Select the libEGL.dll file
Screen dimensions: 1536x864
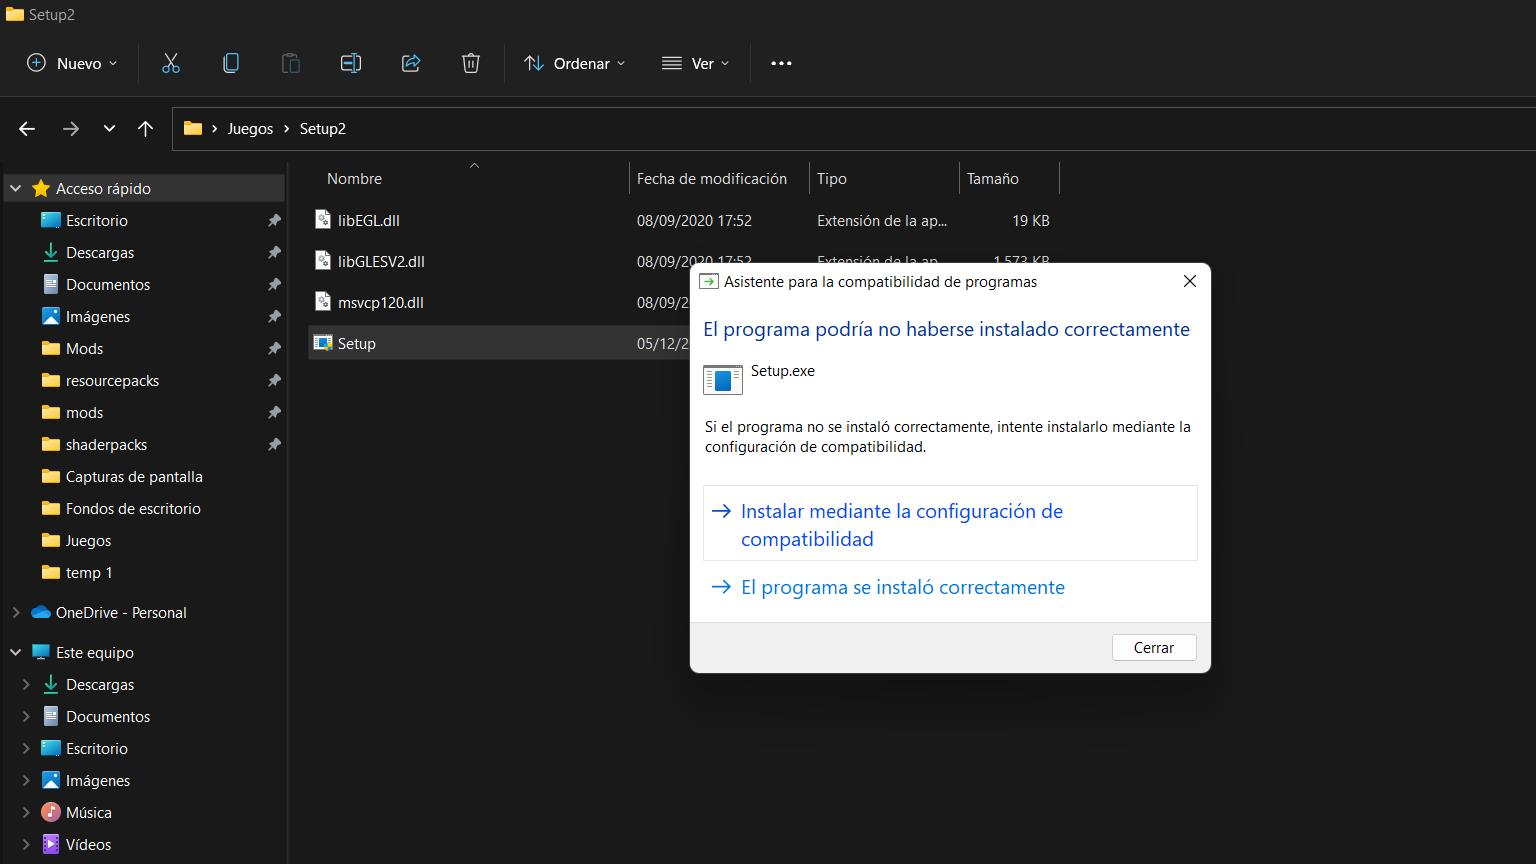point(368,220)
